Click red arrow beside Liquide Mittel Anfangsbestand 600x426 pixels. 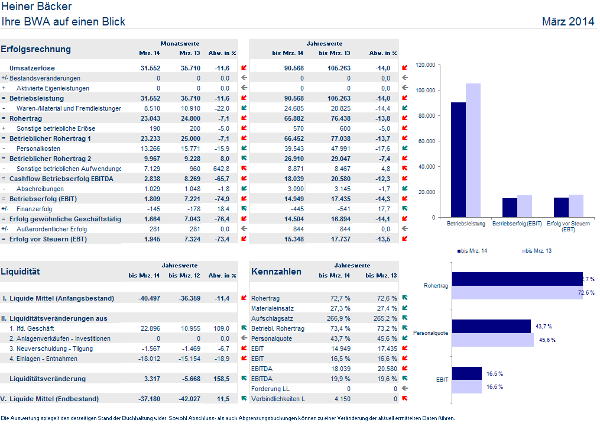pos(244,297)
